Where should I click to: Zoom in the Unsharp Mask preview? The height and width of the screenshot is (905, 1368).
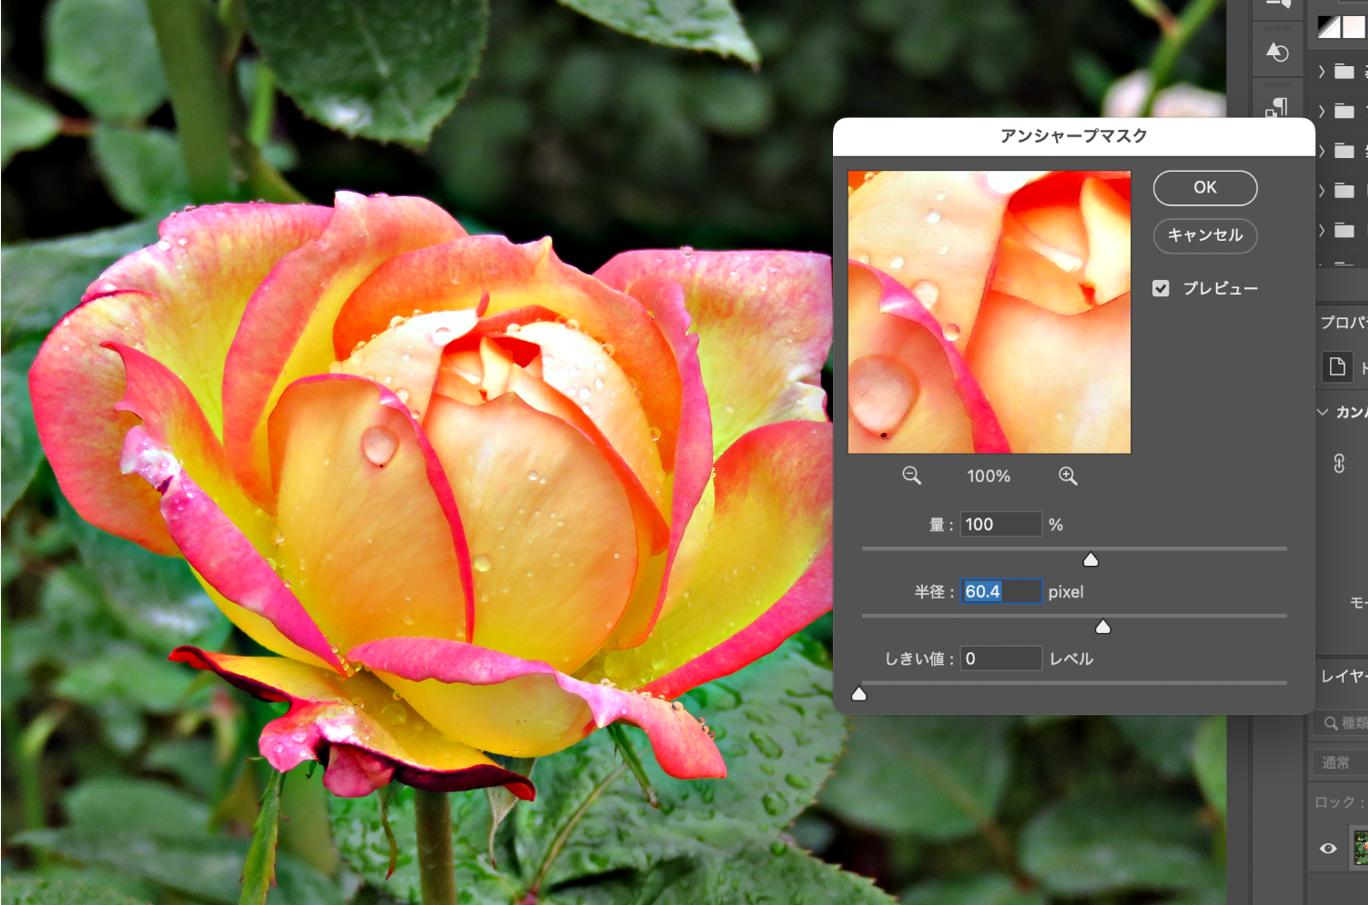coord(1068,476)
